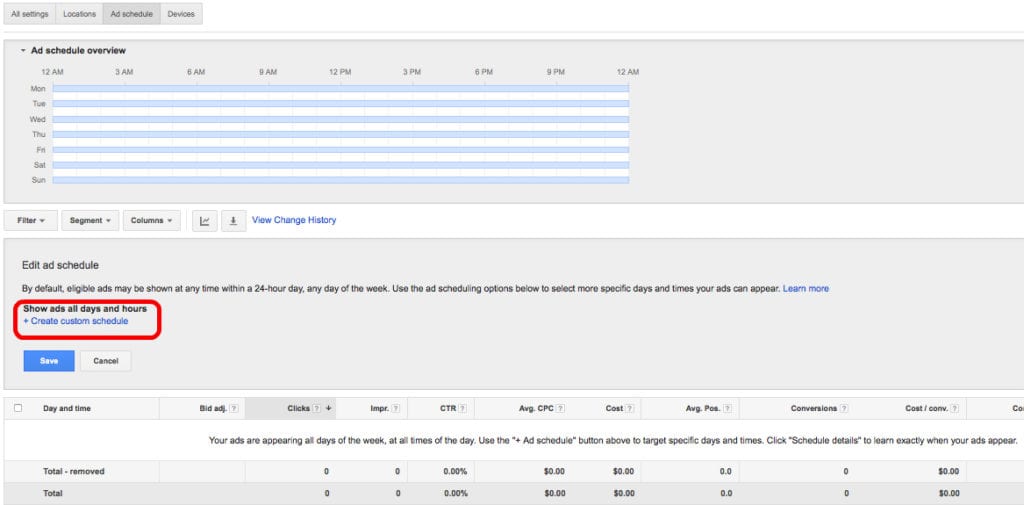
Task: Sort by the Clicks column header
Action: pyautogui.click(x=298, y=408)
